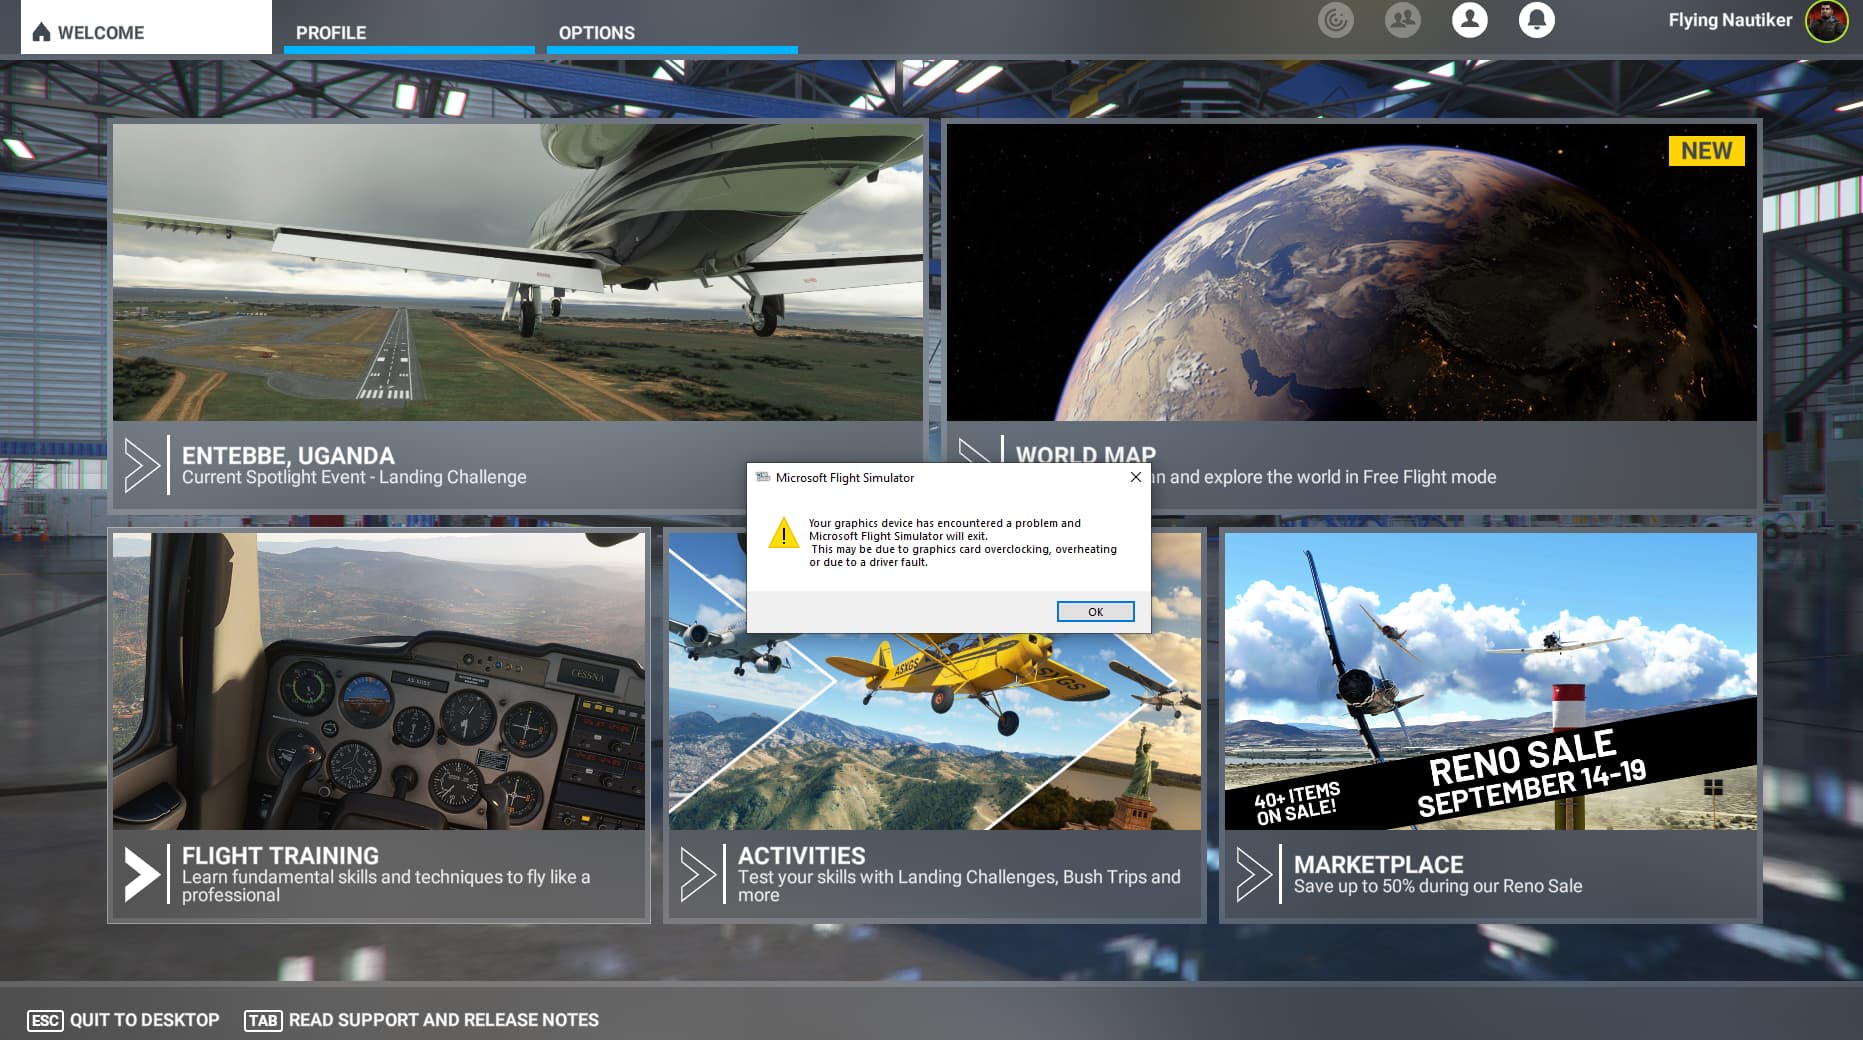Click the yellow warning icon in the dialog
Screen dimensions: 1863x1040
pyautogui.click(x=784, y=535)
